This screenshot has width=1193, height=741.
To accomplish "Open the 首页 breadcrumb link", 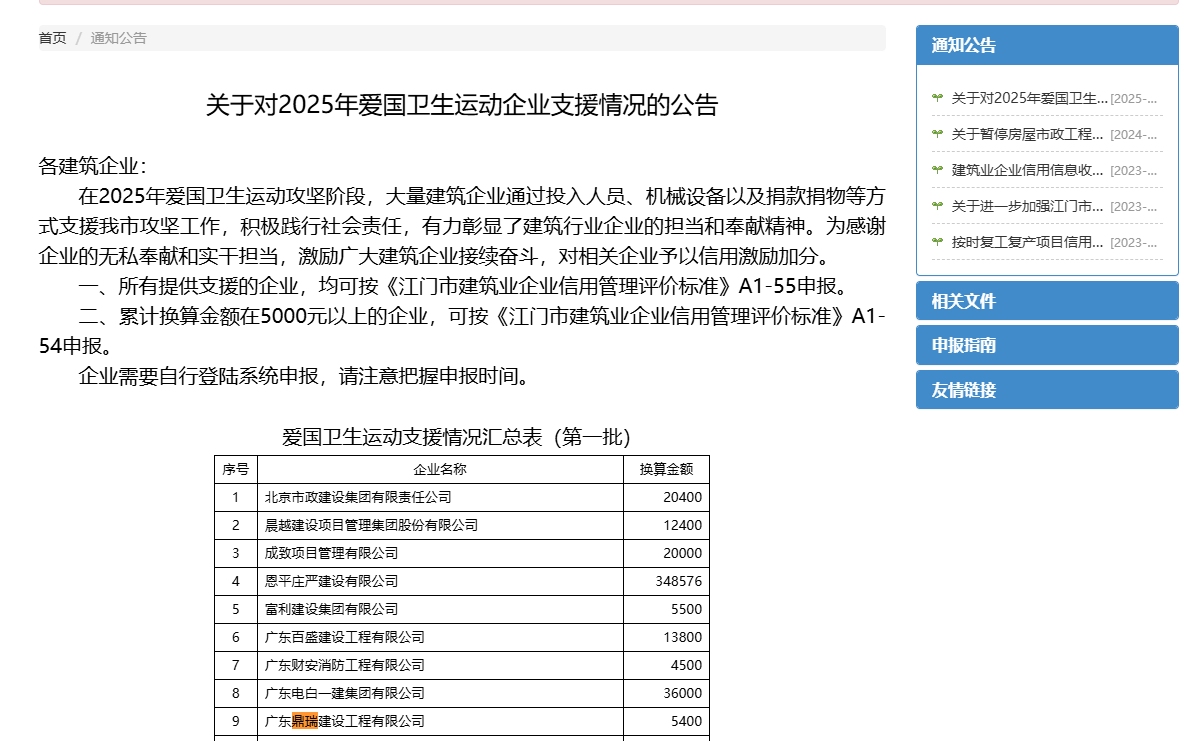I will point(52,38).
